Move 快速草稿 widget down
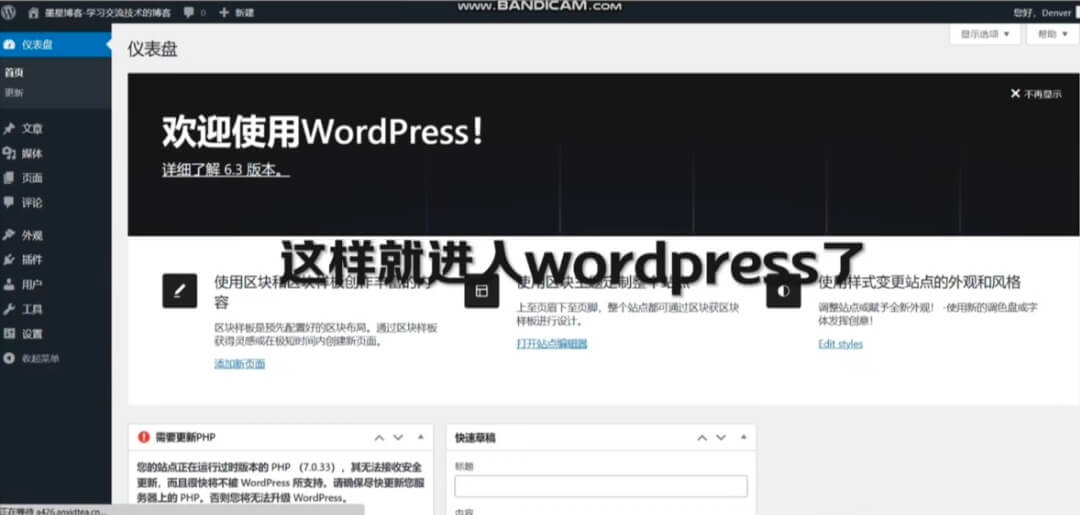The height and width of the screenshot is (515, 1080). point(721,438)
